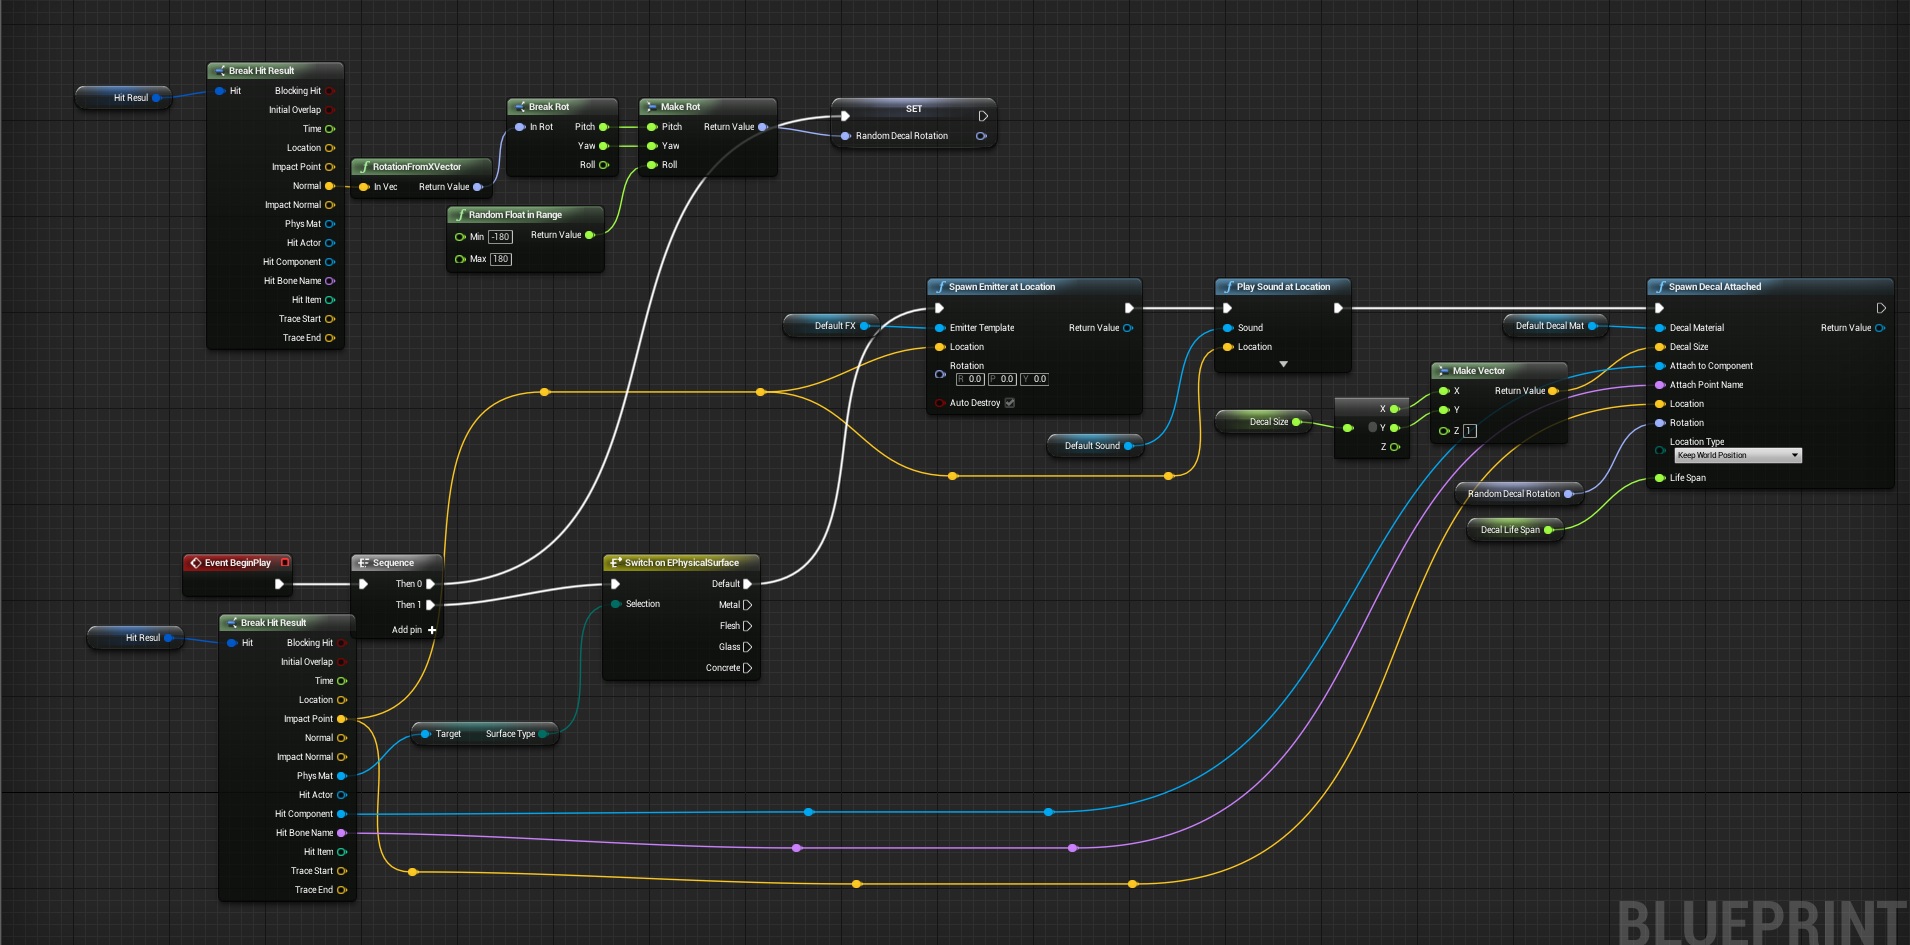
Task: Click the Event BeginPlay execution output pin
Action: click(279, 584)
